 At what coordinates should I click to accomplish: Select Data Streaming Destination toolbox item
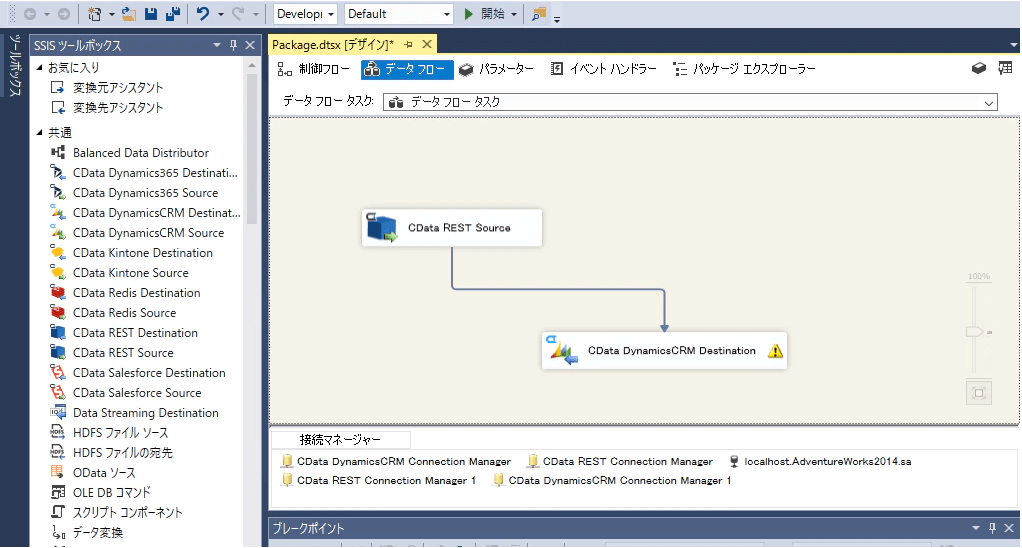pos(145,413)
